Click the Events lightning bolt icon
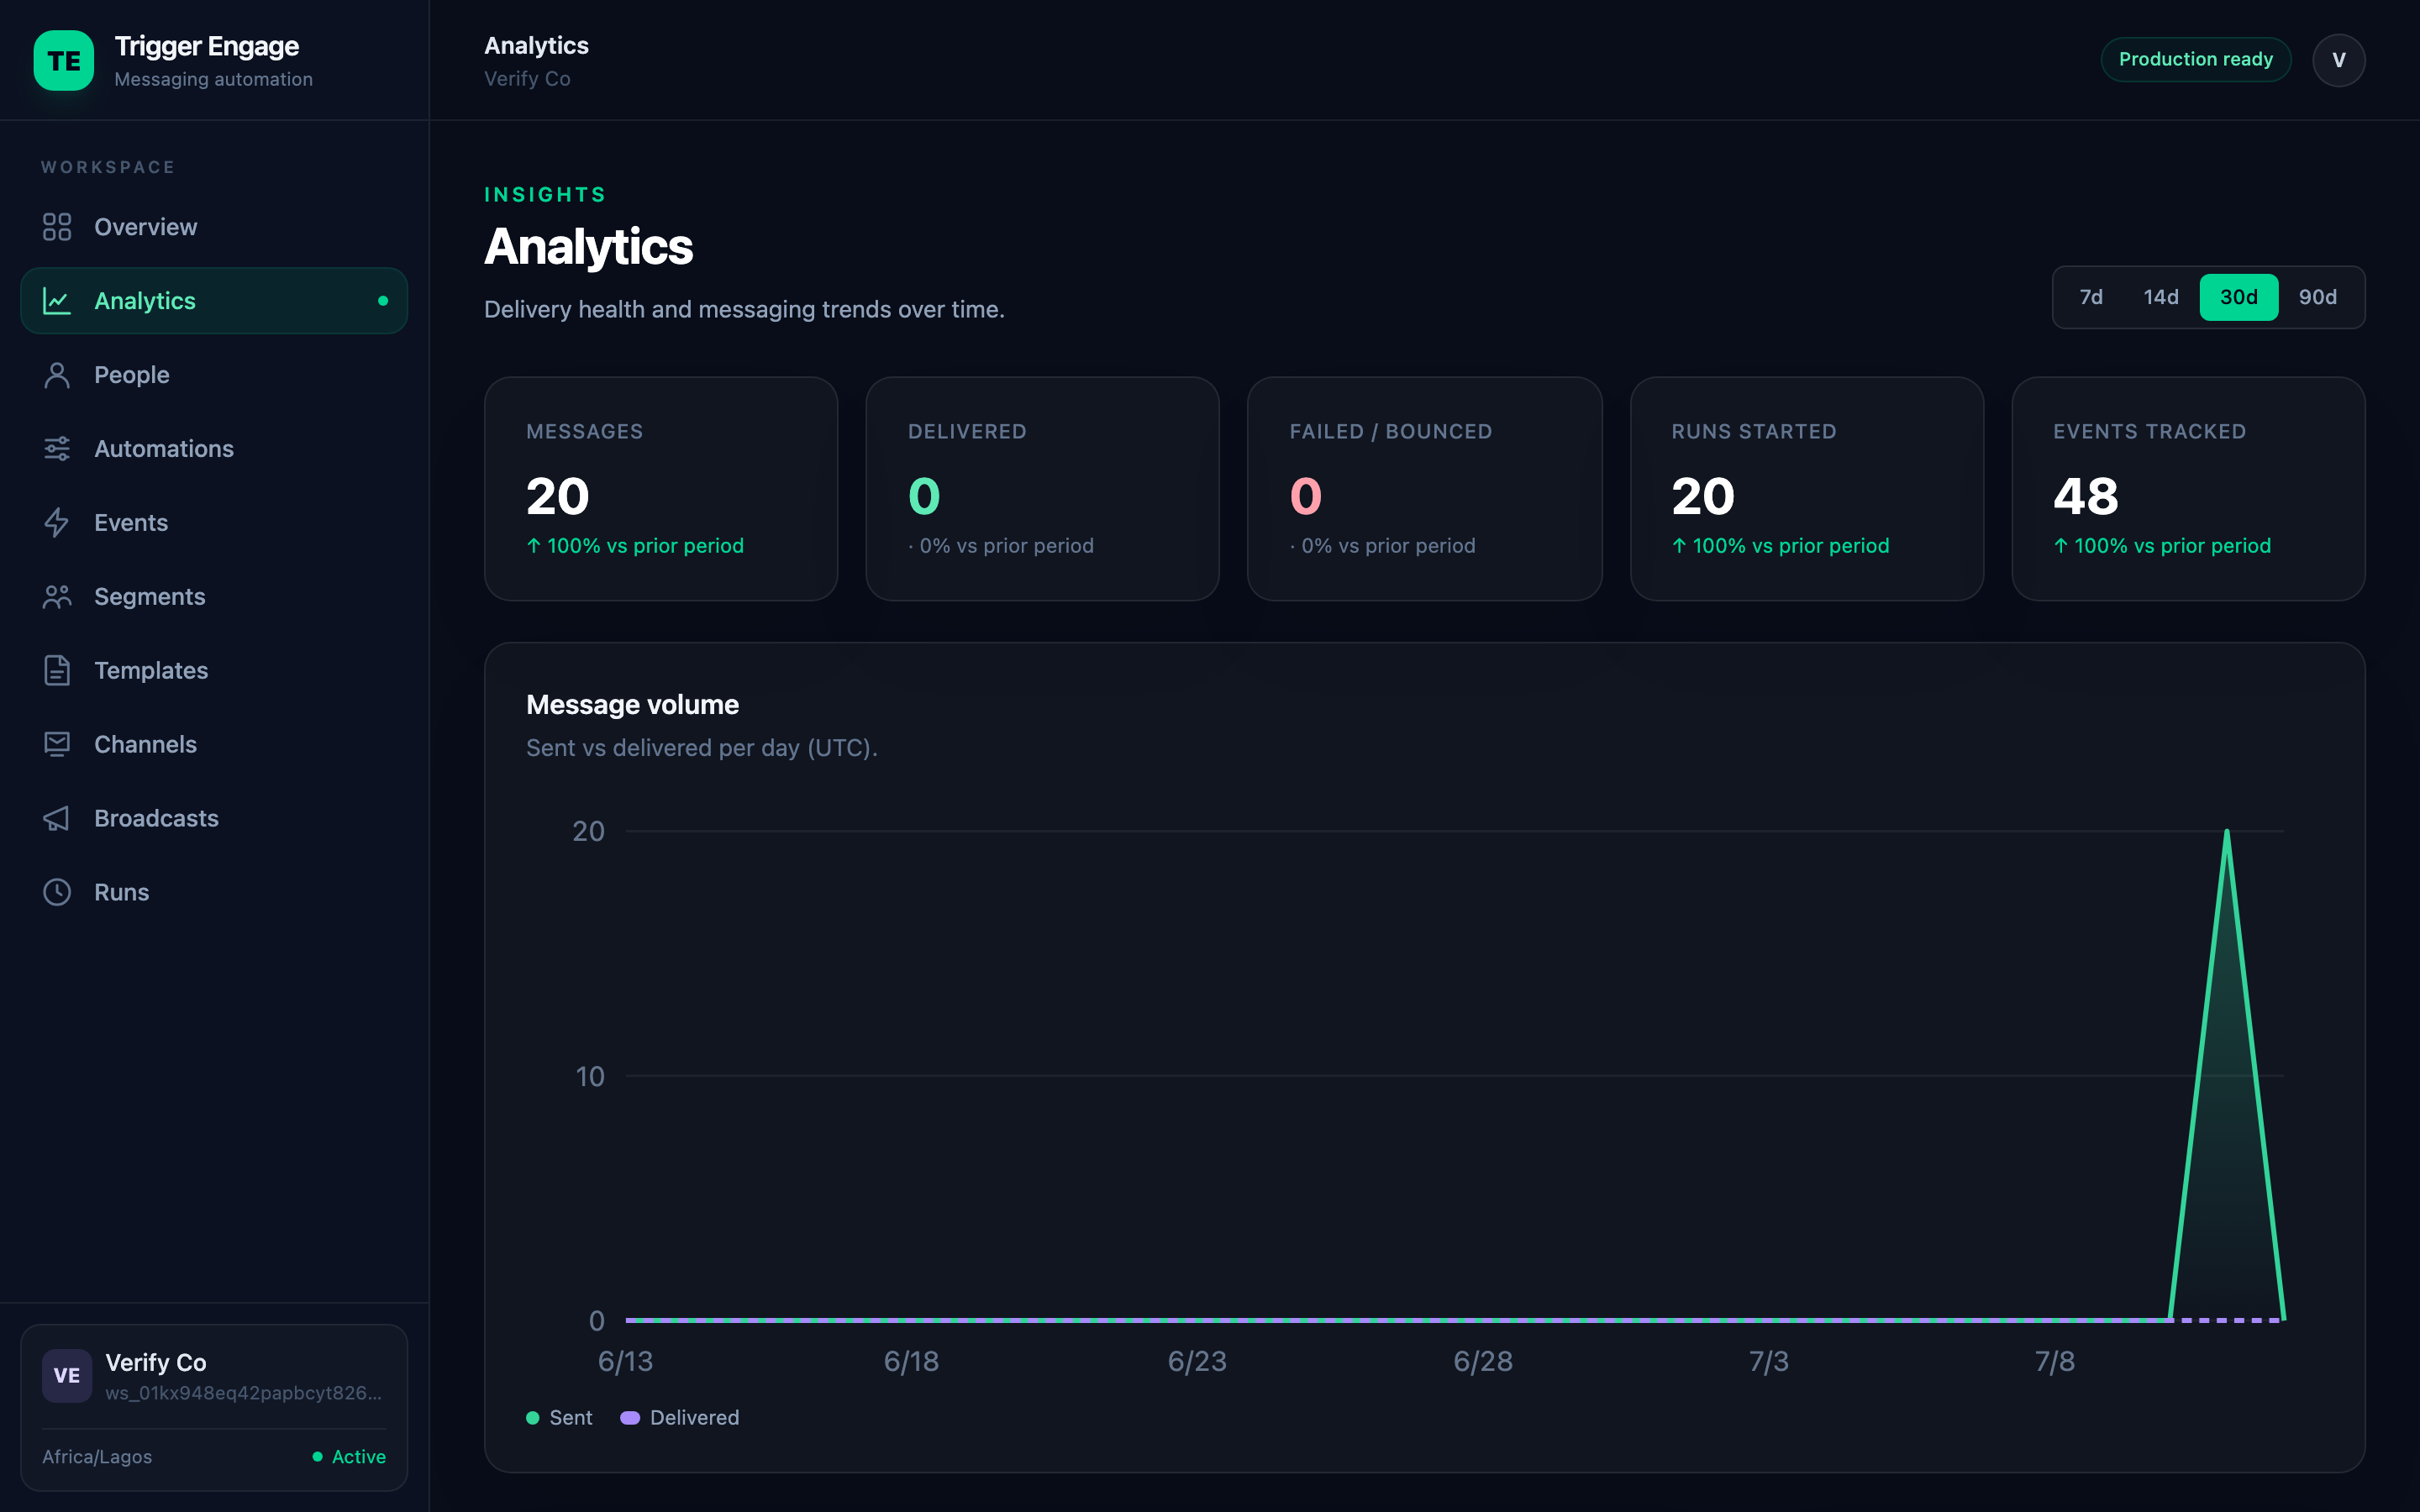 pyautogui.click(x=57, y=523)
